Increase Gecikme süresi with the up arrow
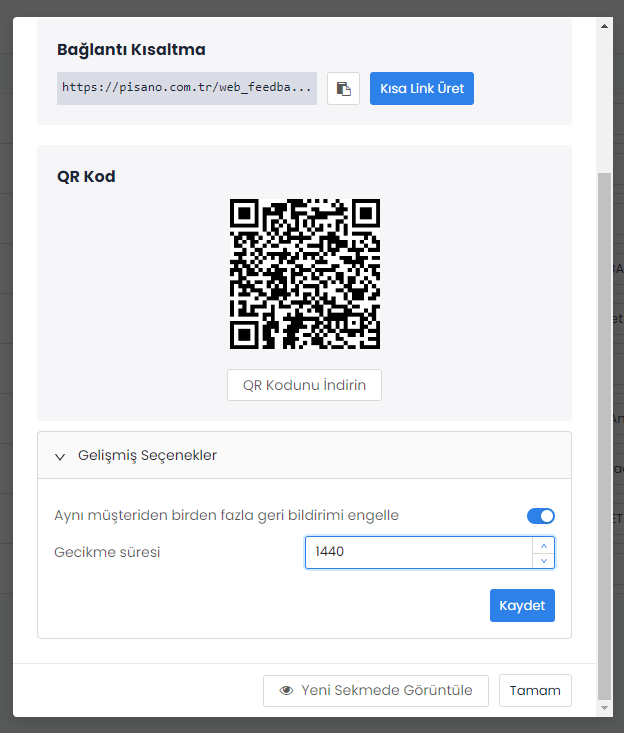 tap(543, 545)
